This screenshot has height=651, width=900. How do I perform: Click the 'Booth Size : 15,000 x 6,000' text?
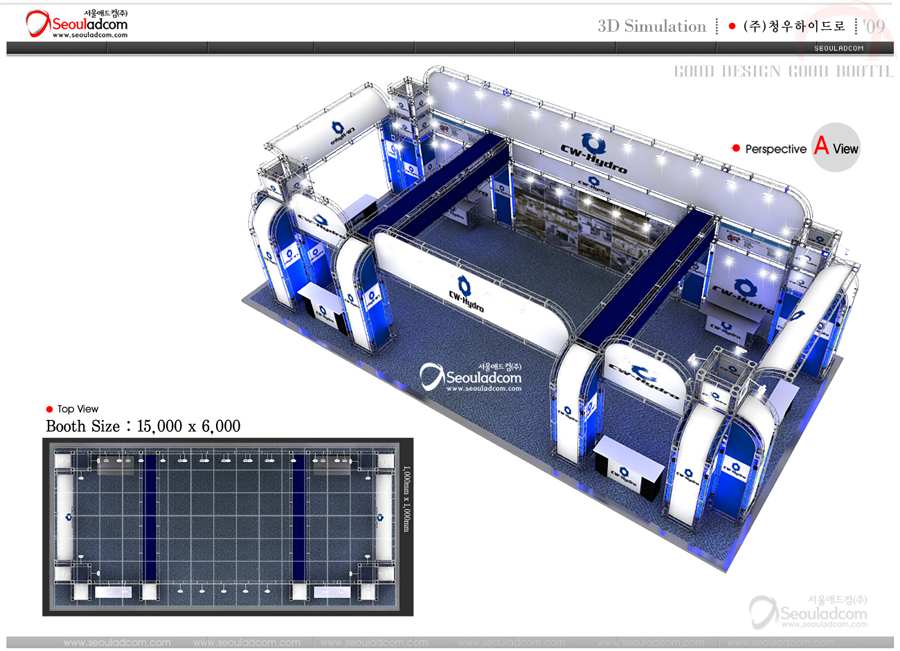point(143,426)
